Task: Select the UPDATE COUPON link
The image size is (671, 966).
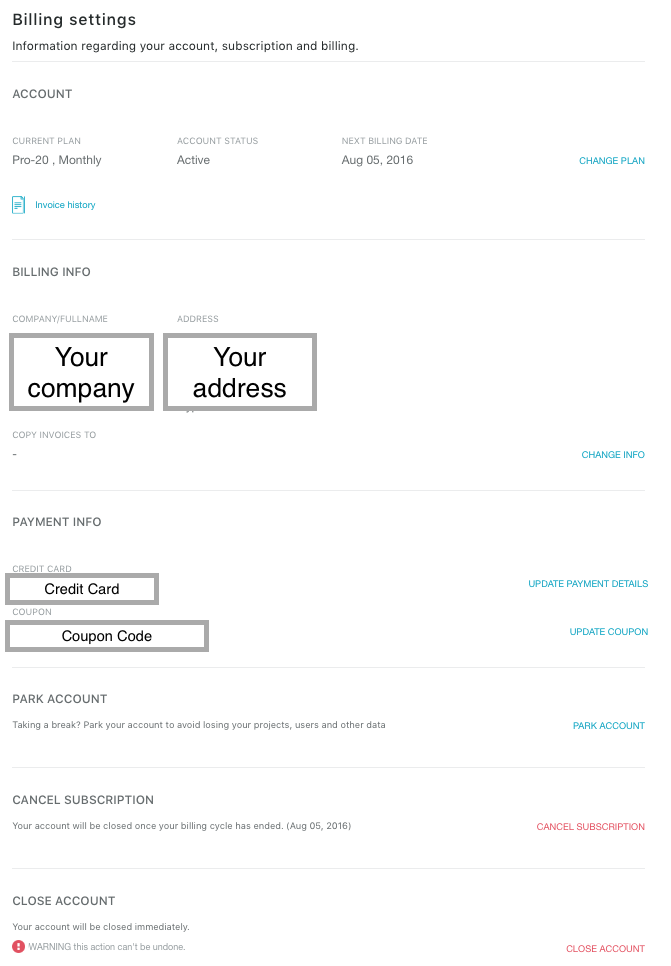Action: (609, 631)
